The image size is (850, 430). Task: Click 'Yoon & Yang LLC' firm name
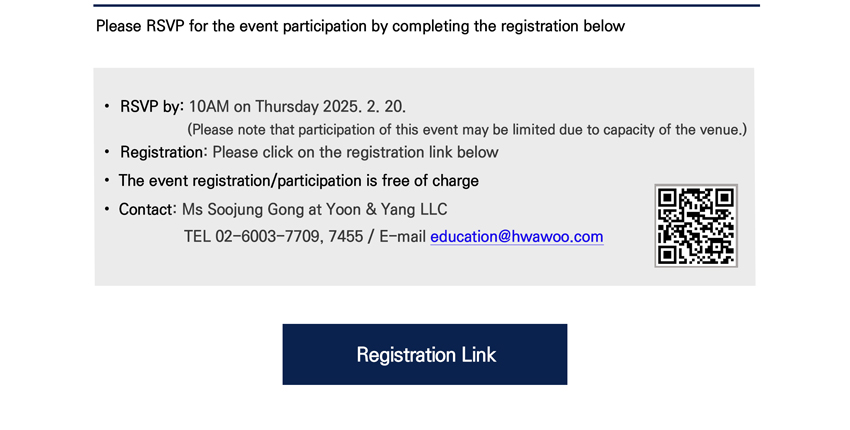pos(387,209)
